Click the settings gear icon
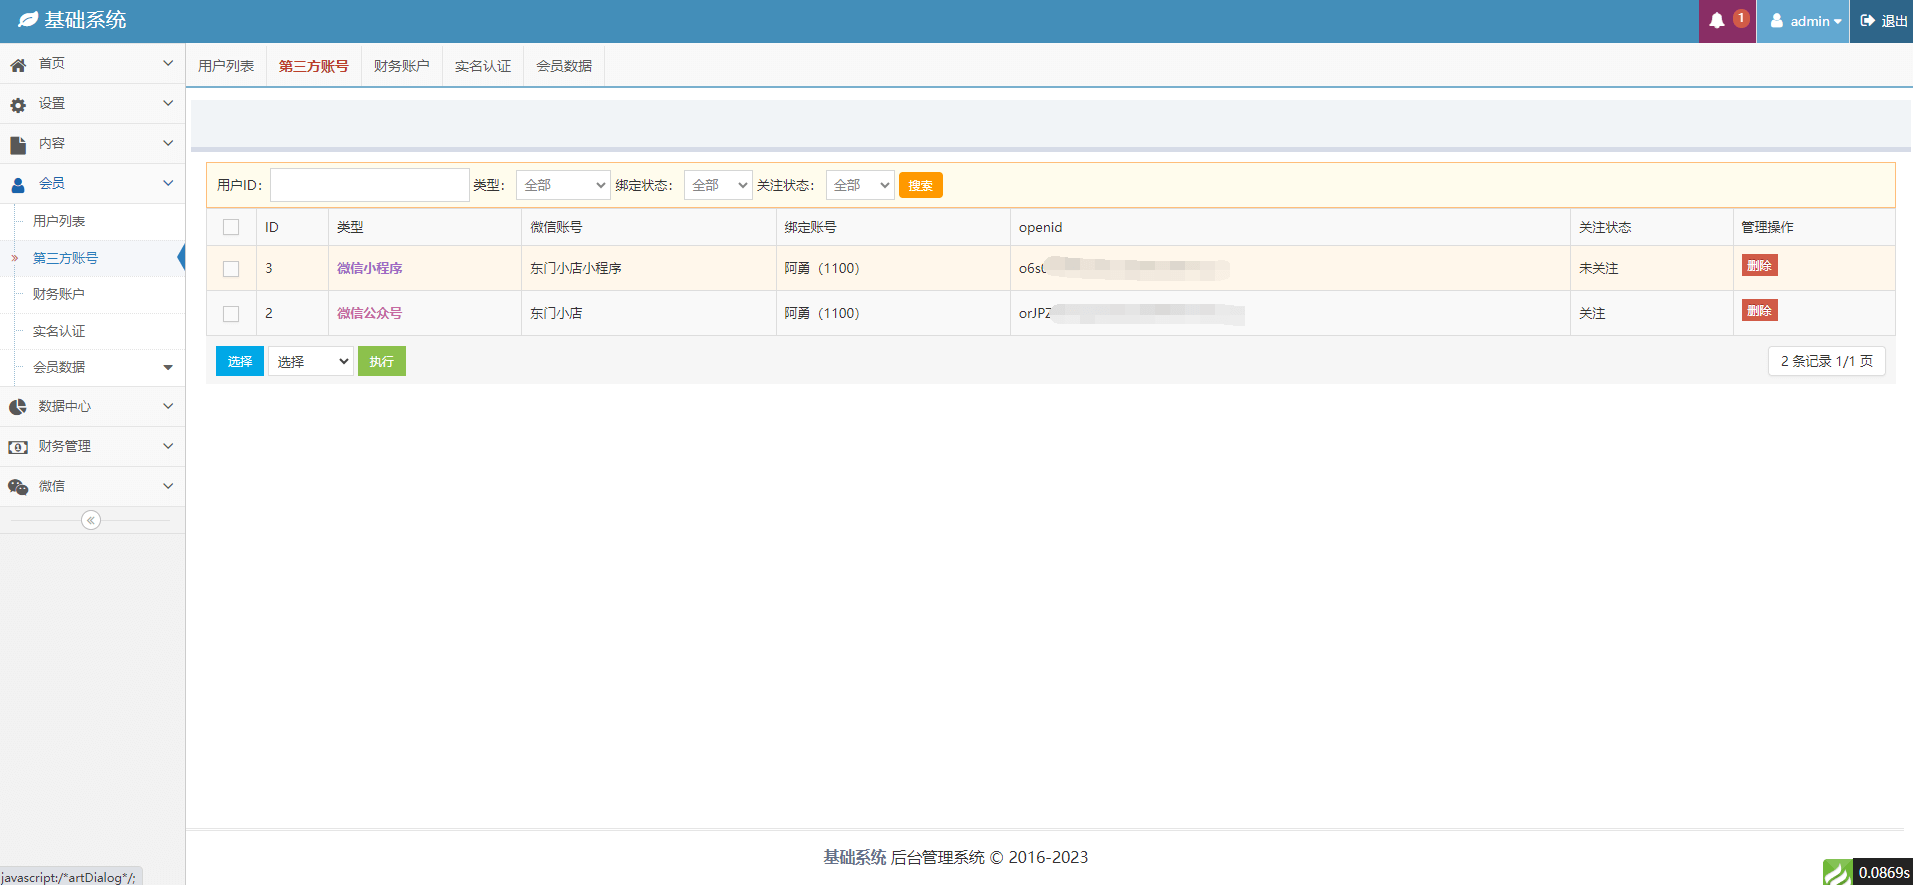 pos(18,105)
